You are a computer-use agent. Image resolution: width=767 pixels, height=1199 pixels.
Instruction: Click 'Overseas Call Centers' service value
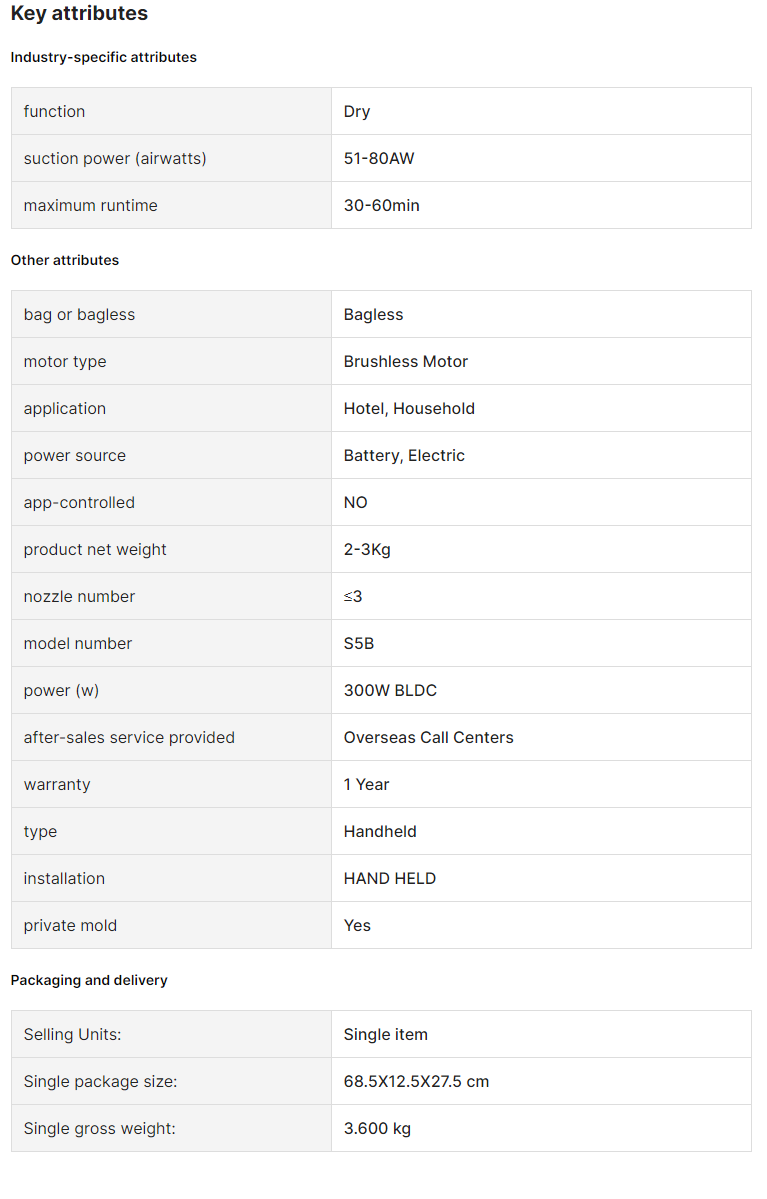coord(428,738)
